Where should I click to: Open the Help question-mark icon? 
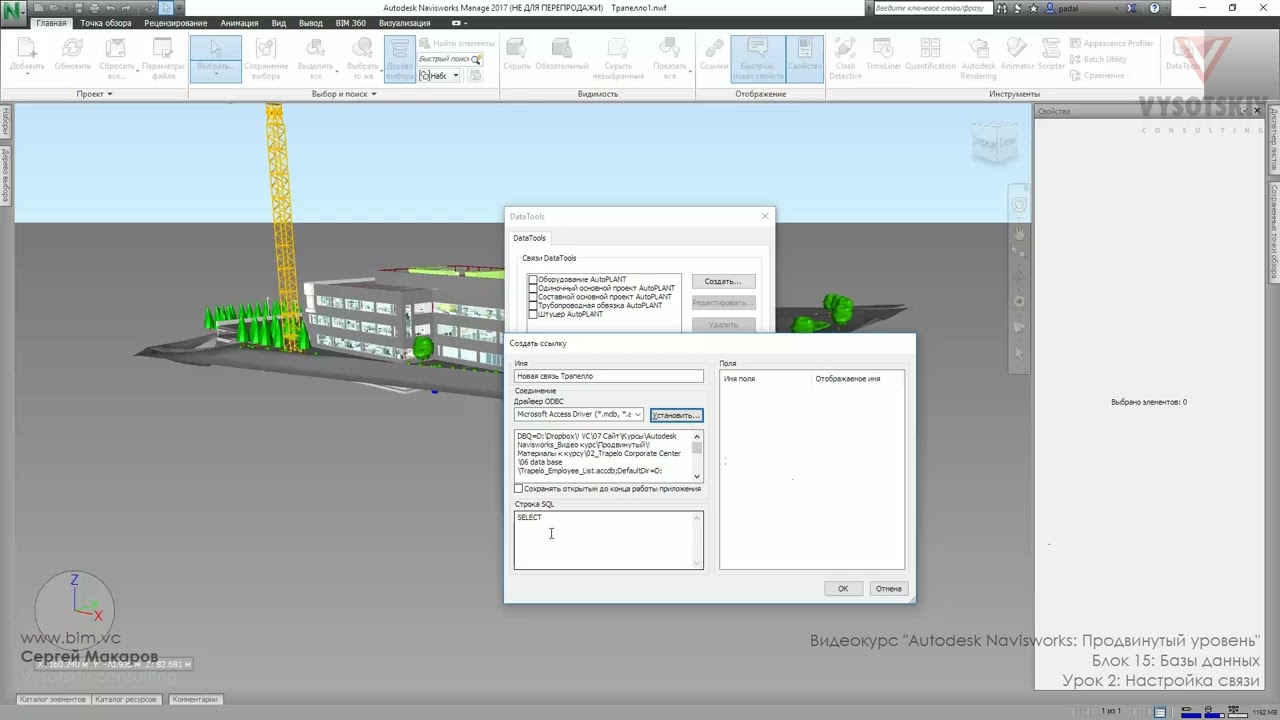[1155, 8]
